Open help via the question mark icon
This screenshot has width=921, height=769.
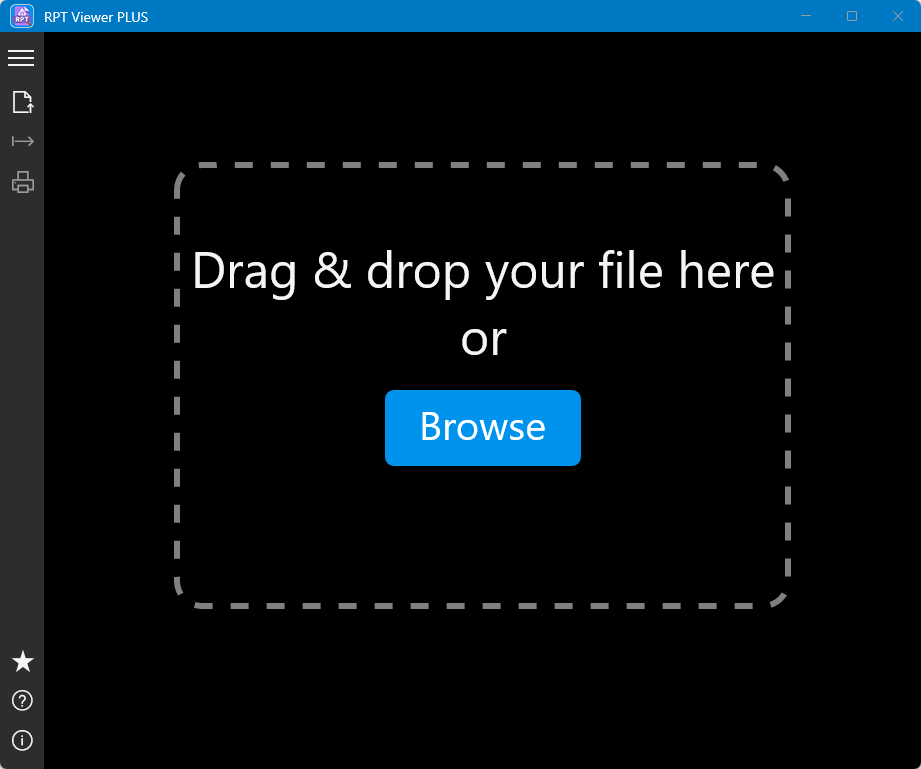(x=22, y=701)
